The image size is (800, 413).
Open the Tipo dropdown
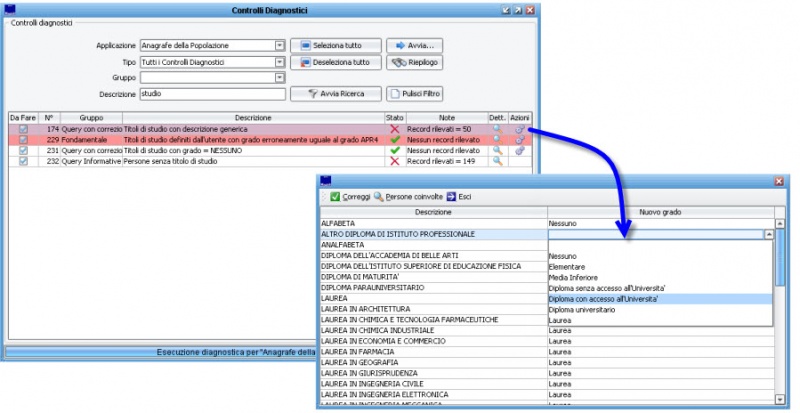(280, 62)
